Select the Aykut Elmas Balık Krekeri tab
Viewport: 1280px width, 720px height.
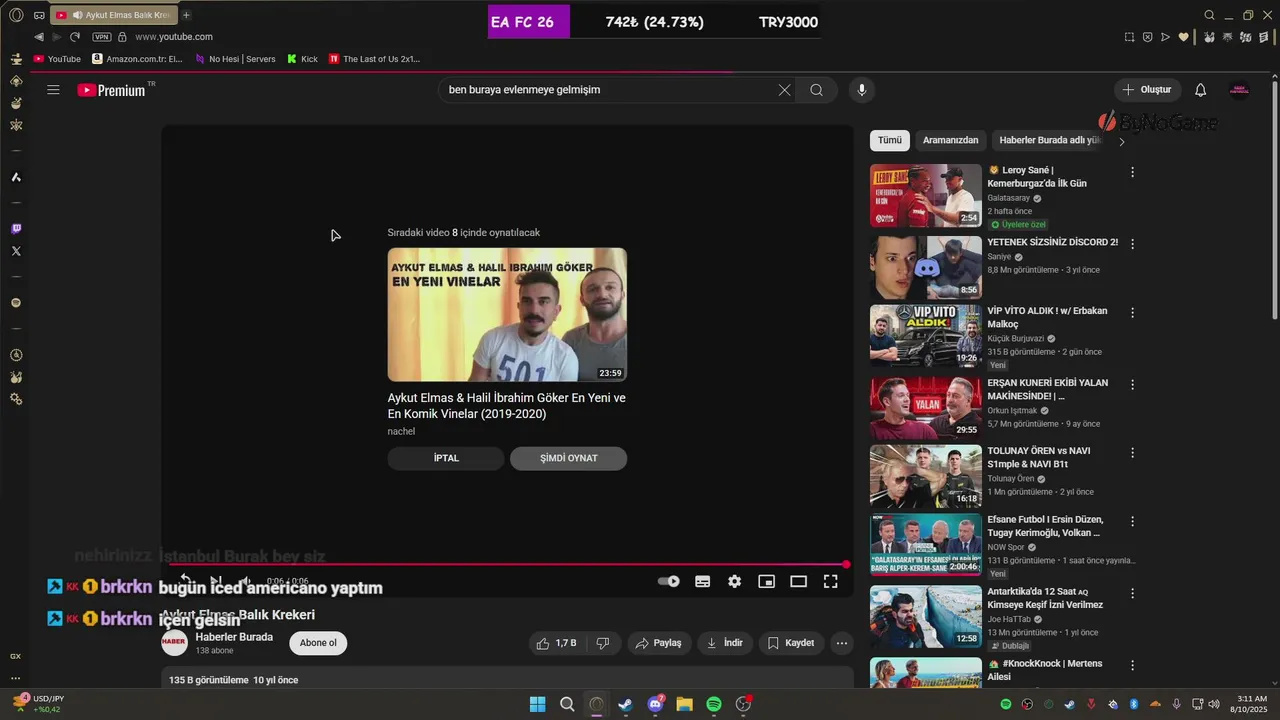pyautogui.click(x=113, y=15)
